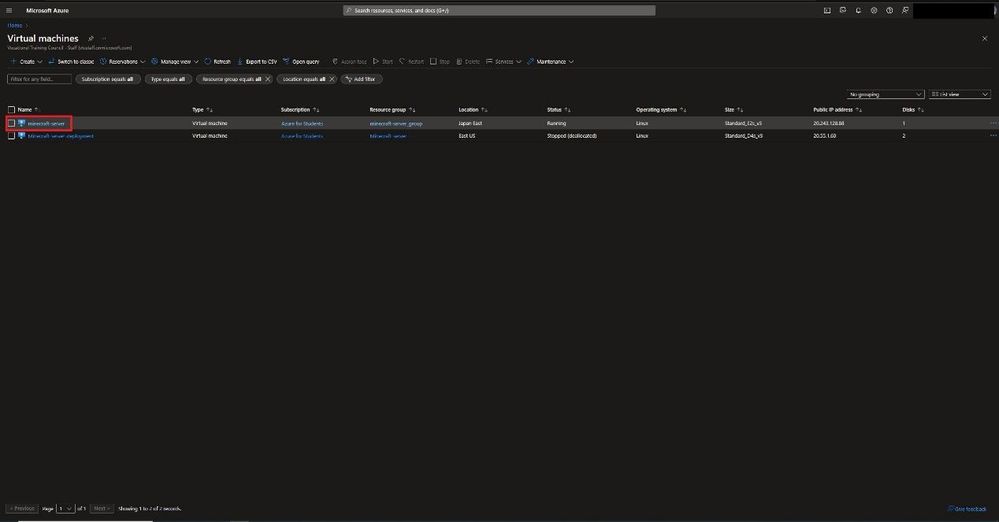
Task: Open row menu for the Running VM
Action: click(993, 123)
